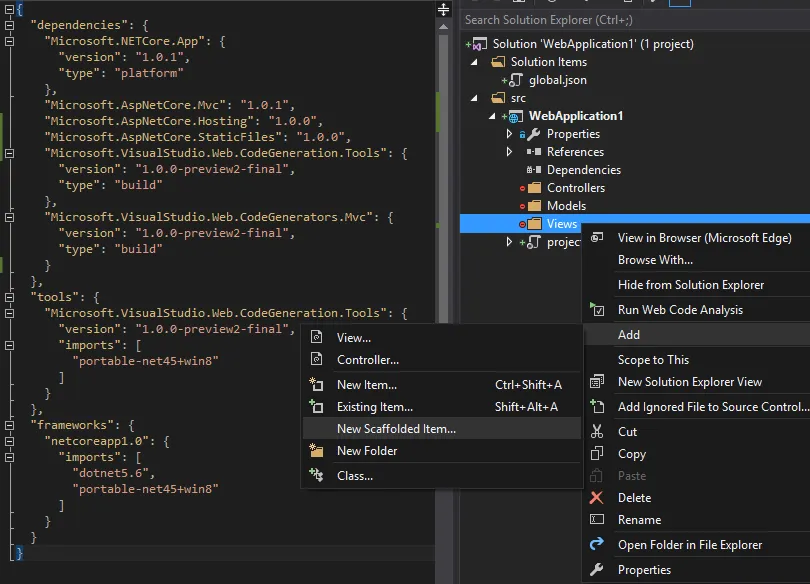810x584 pixels.
Task: Choose Scope to This
Action: (x=697, y=359)
